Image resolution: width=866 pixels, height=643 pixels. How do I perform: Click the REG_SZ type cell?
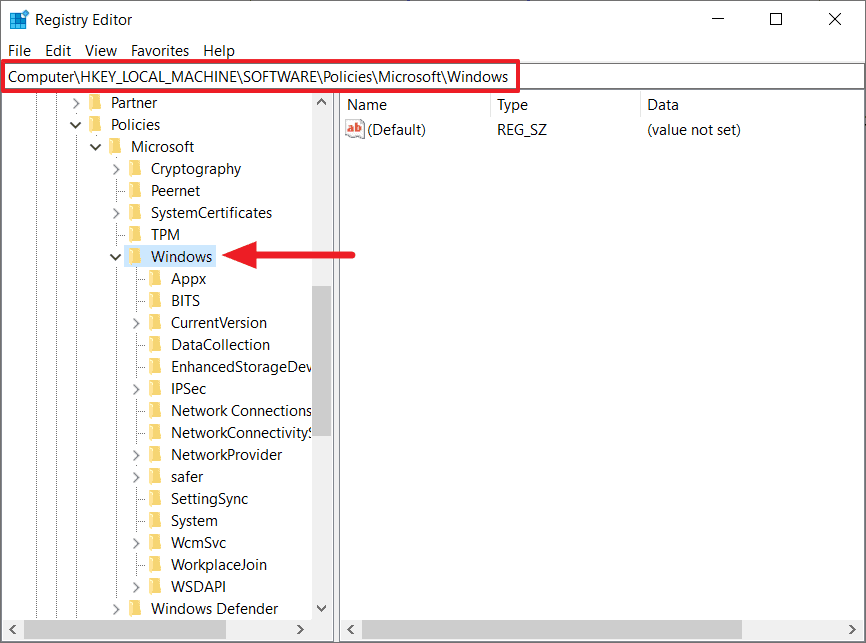coord(522,130)
